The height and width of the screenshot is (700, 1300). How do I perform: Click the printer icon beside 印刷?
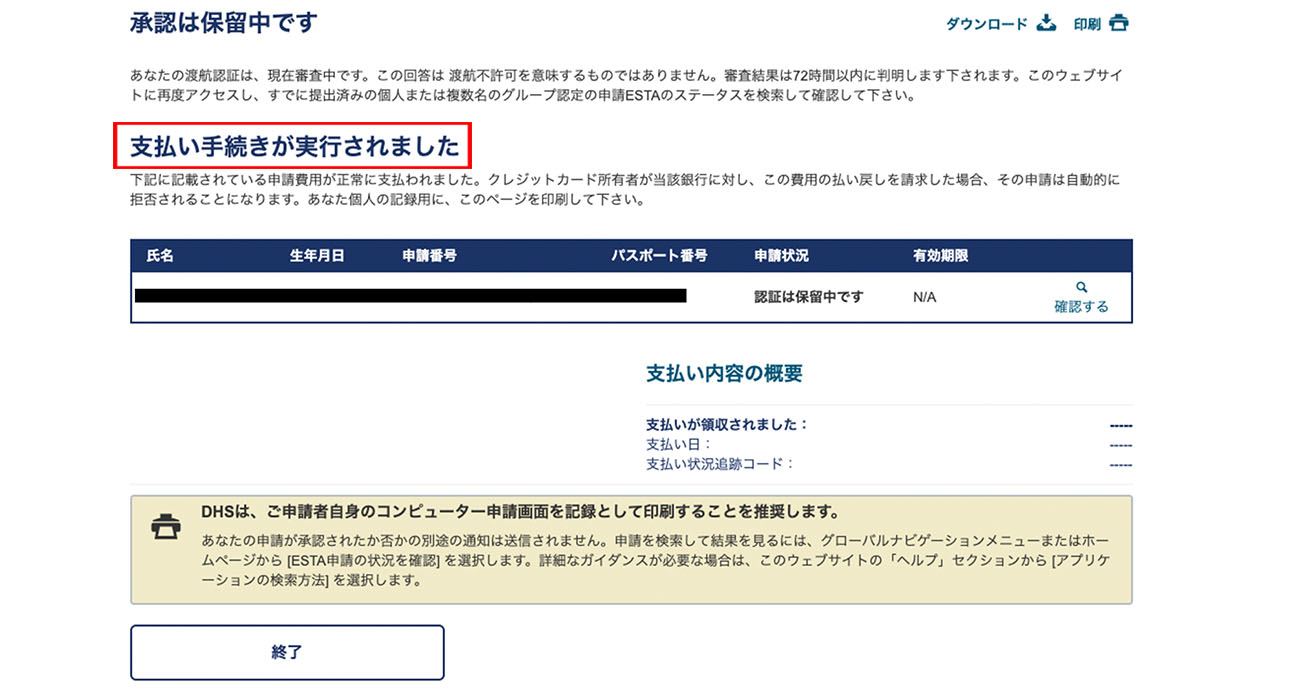1119,23
